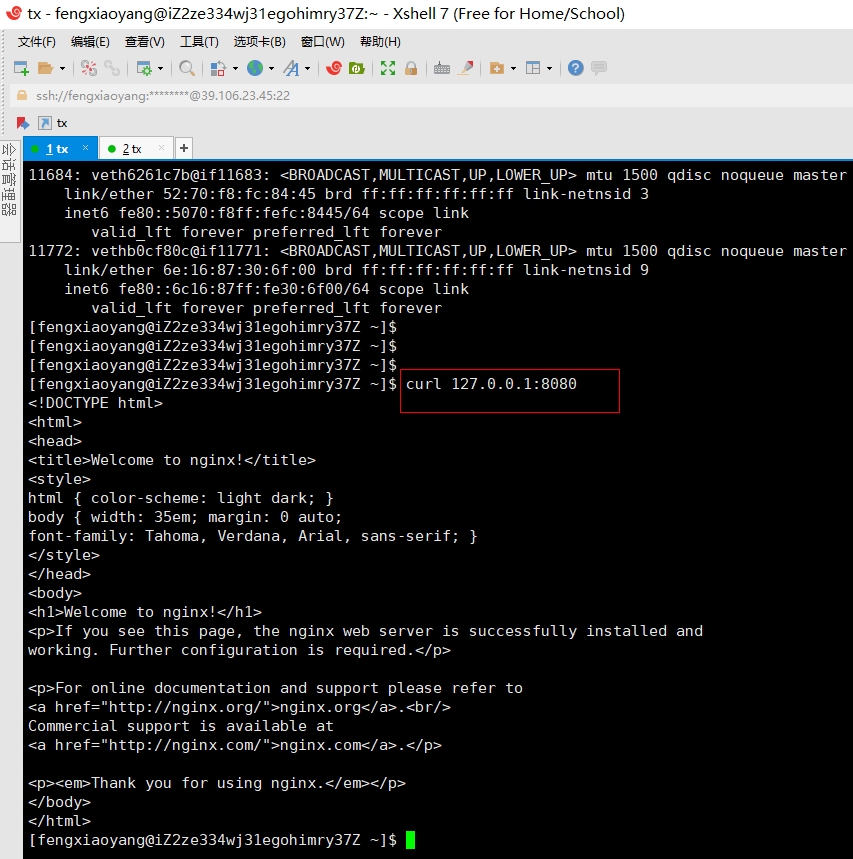Expand the Properties dropdown arrow

click(x=161, y=68)
